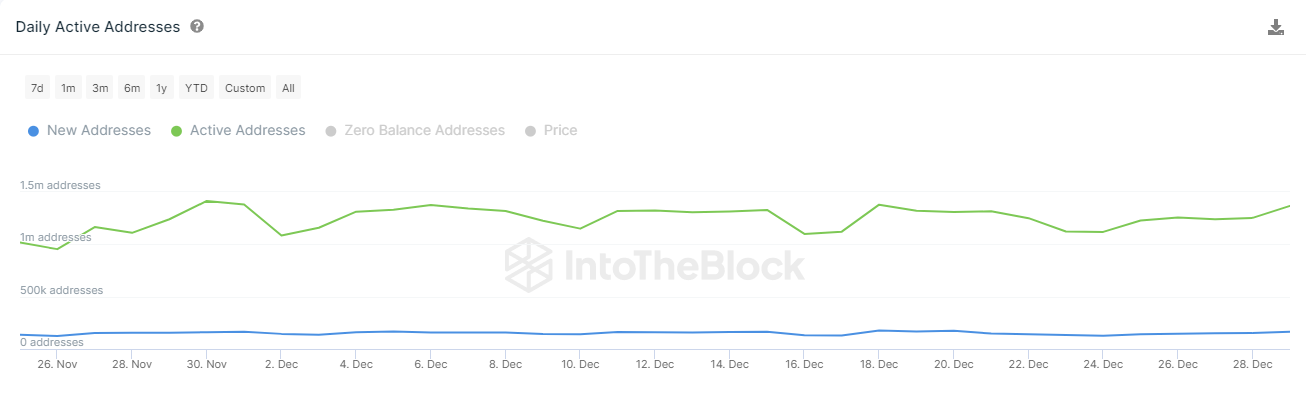Select the 1m time range

[x=68, y=88]
